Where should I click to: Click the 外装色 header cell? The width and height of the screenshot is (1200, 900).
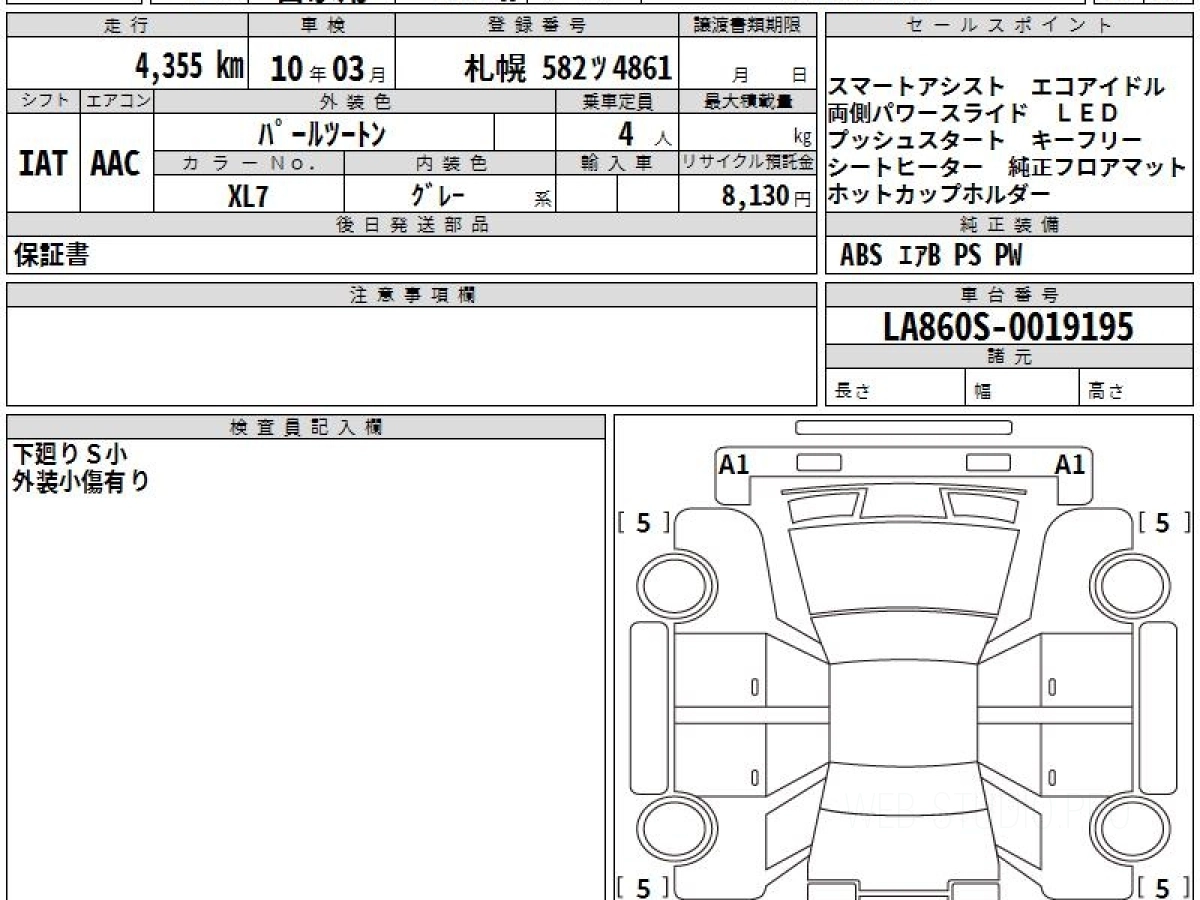coord(355,101)
